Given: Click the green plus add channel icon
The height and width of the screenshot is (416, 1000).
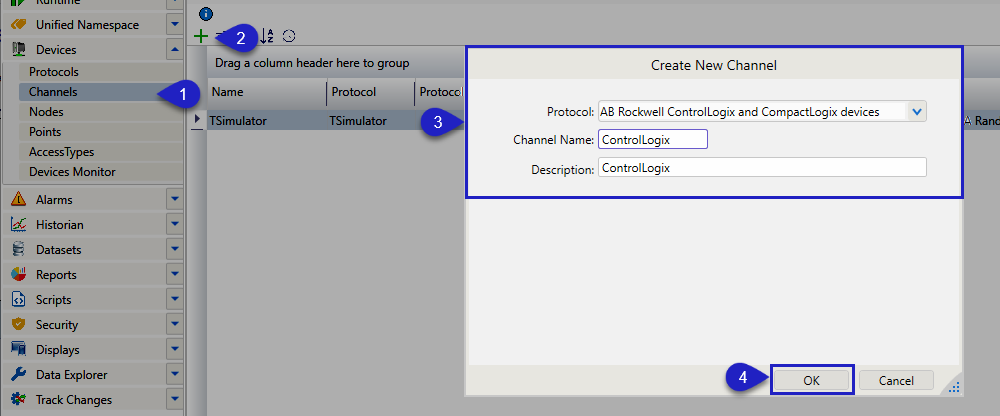Looking at the screenshot, I should (x=201, y=37).
